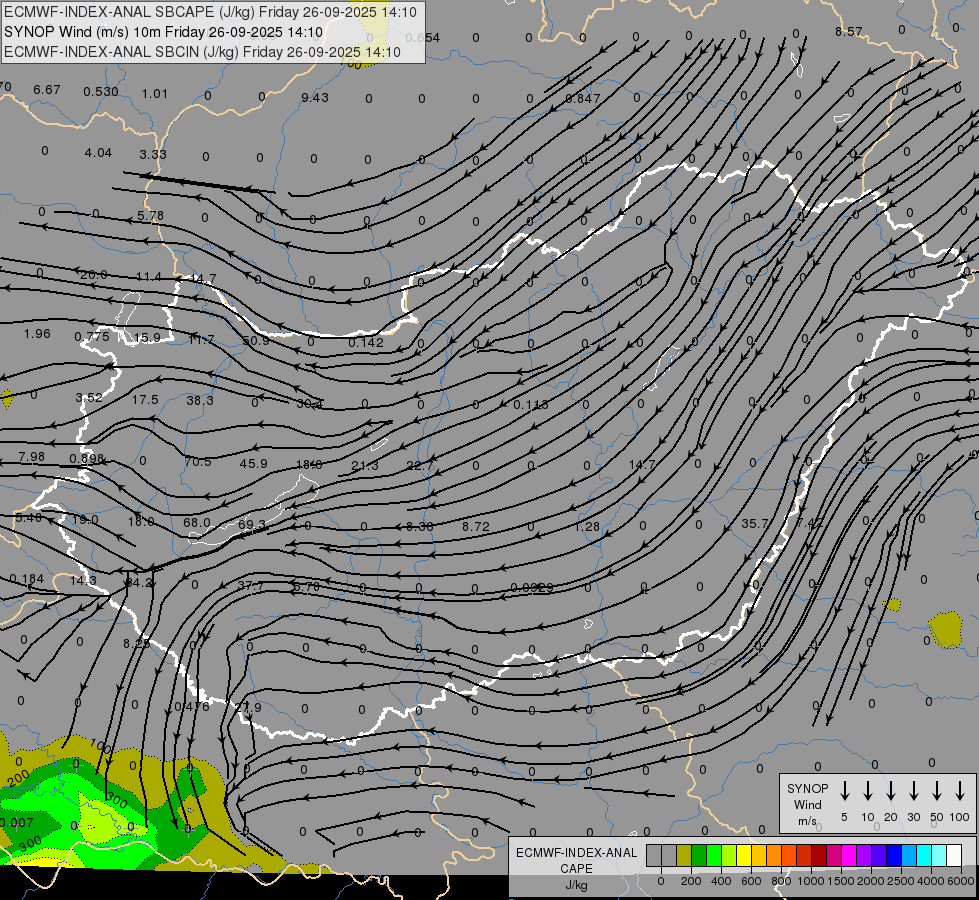Click the map value 0.184
Screen dimensions: 979x900
click(x=27, y=578)
